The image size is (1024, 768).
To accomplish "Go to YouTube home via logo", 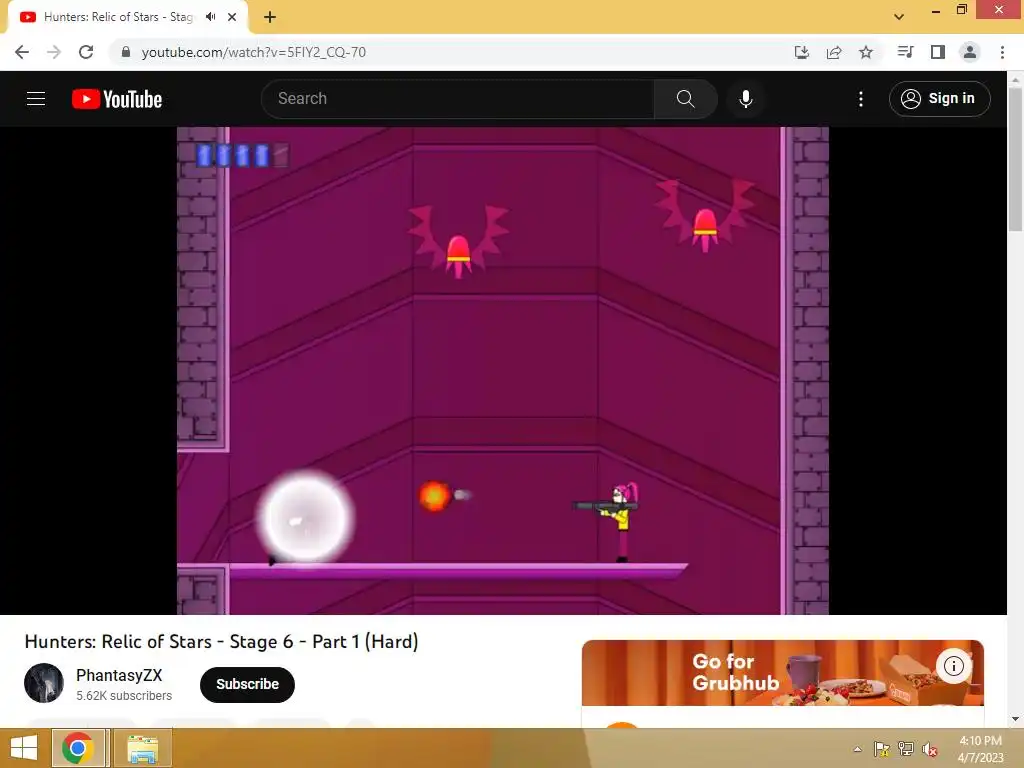I will (x=117, y=99).
